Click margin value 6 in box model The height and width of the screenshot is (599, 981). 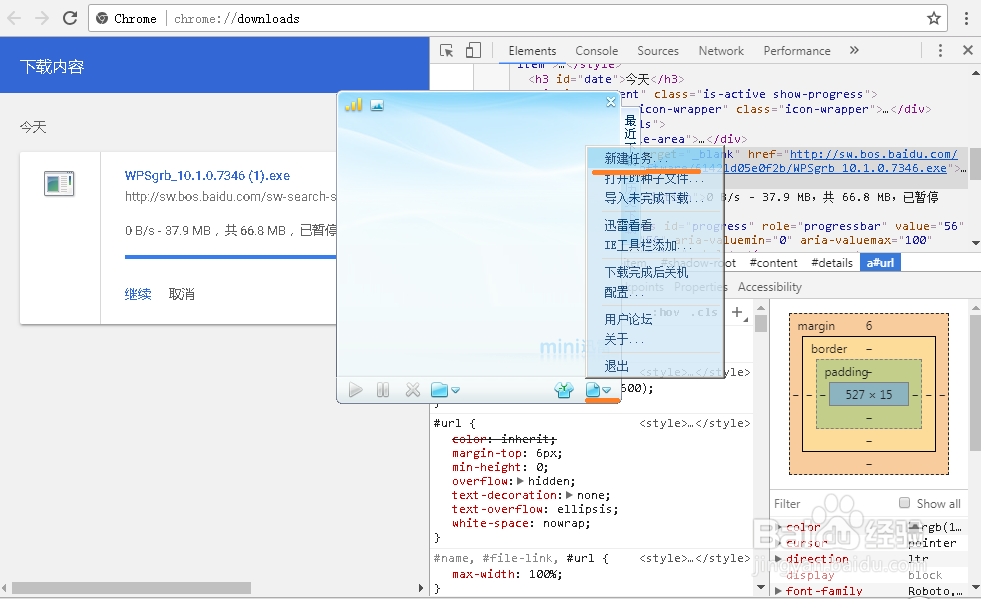coord(868,325)
